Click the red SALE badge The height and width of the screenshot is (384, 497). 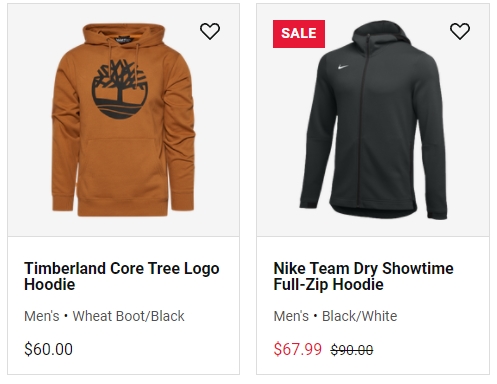(x=299, y=34)
